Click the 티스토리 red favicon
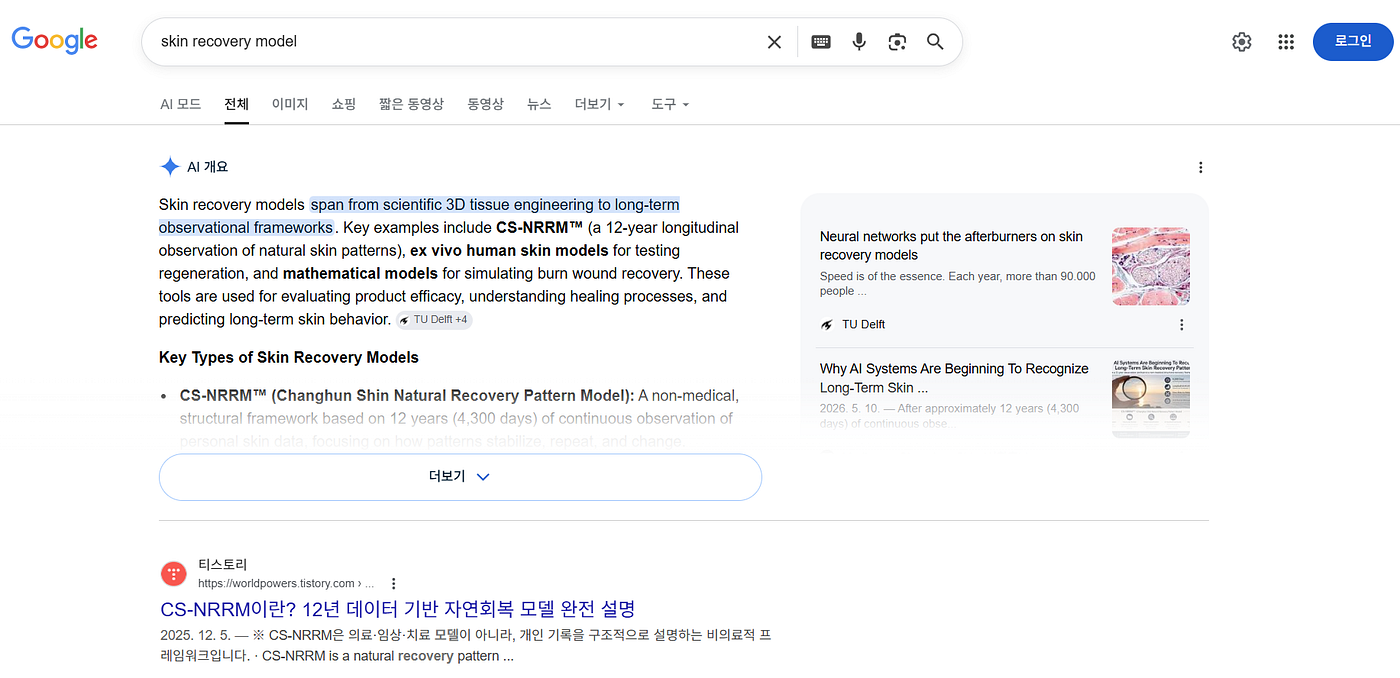This screenshot has height=678, width=1400. point(173,574)
